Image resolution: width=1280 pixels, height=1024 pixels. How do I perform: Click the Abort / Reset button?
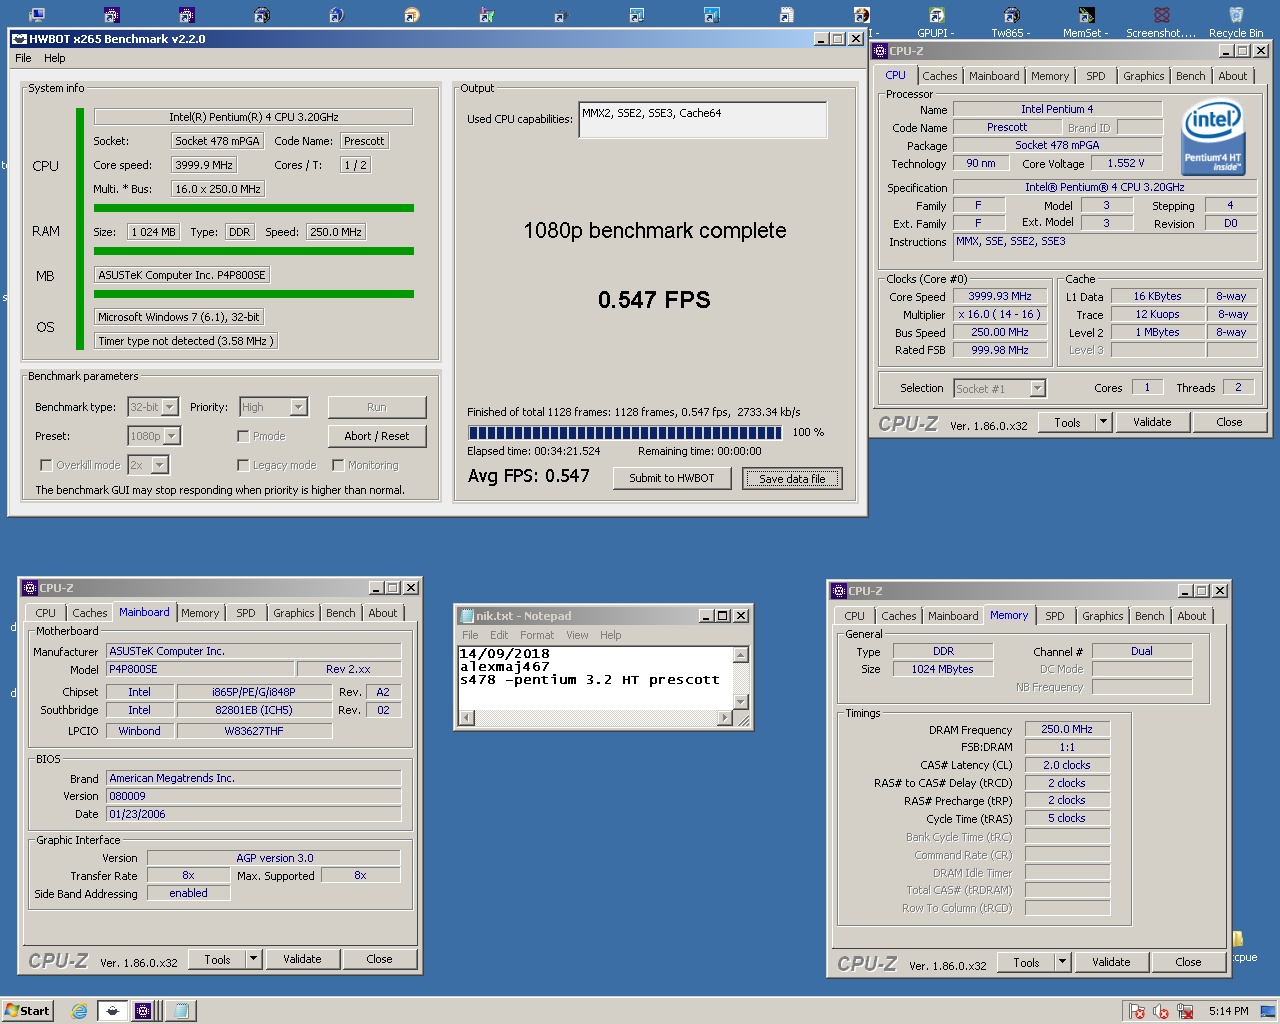click(377, 436)
